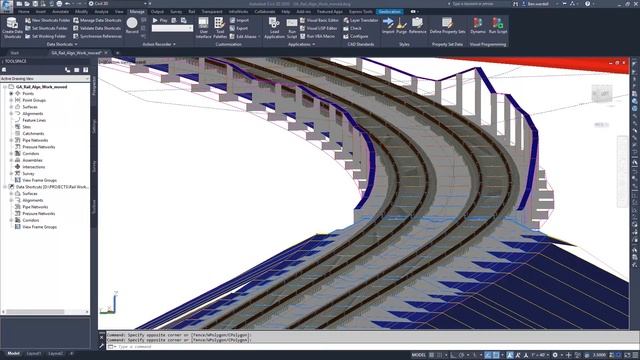640x360 pixels.
Task: Open the Active Drawing View dropdown in Toolspace
Action: (45, 78)
